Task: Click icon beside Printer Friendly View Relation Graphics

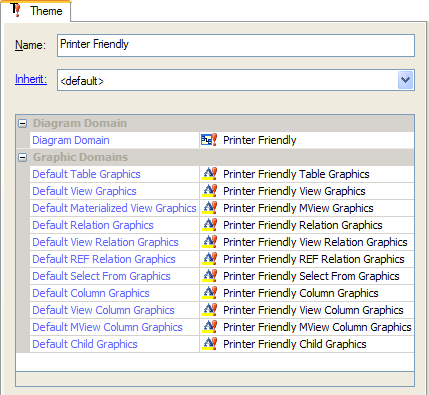Action: (210, 242)
